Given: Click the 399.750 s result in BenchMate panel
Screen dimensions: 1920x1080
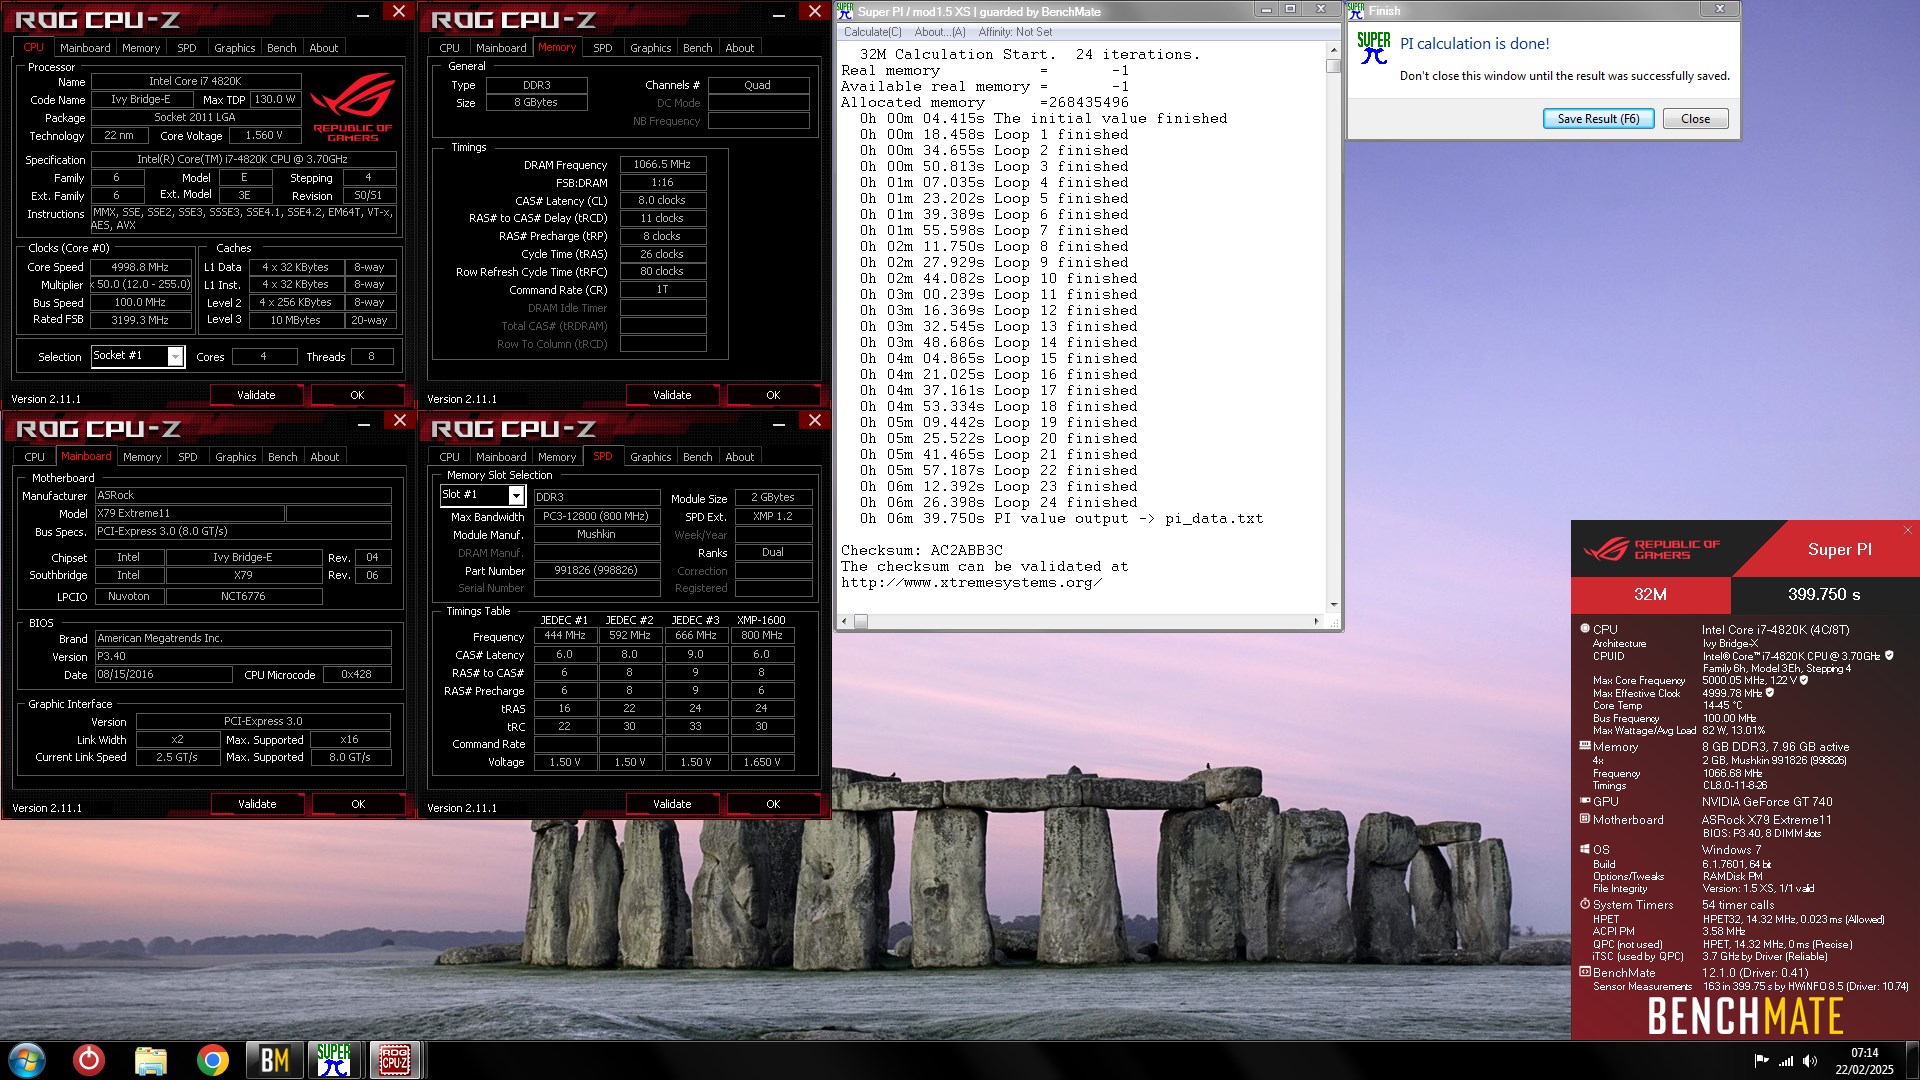Looking at the screenshot, I should (1824, 594).
